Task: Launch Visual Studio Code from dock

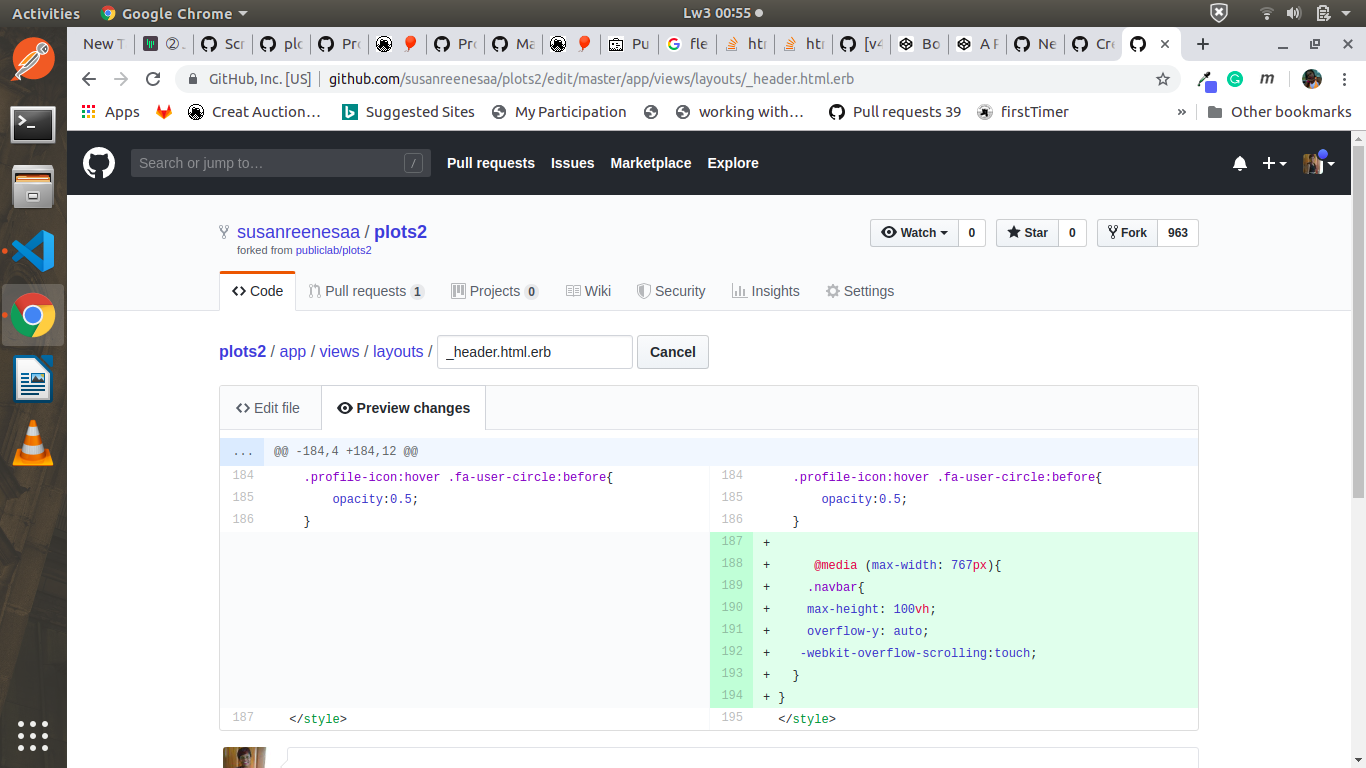Action: (33, 251)
